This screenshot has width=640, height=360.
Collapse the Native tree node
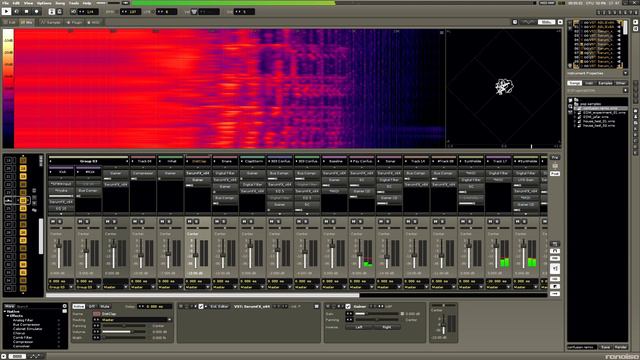coord(5,311)
